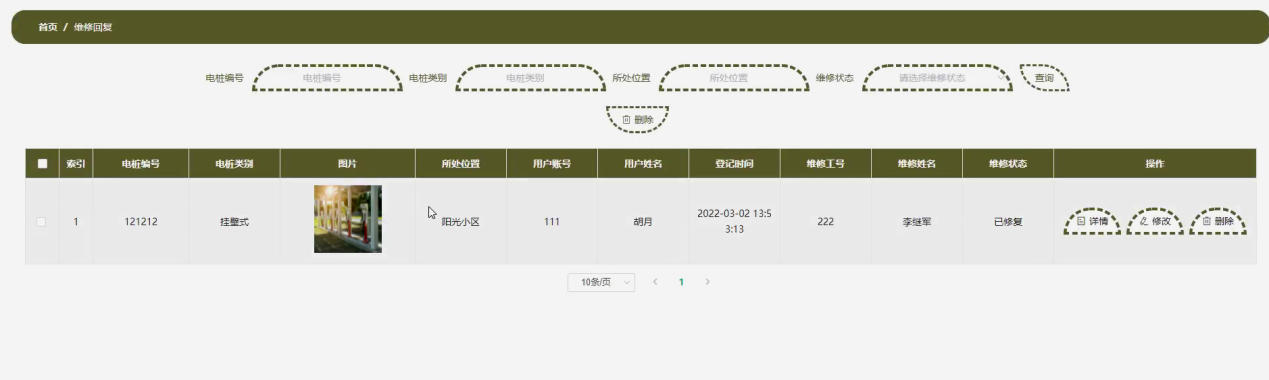The width and height of the screenshot is (1269, 380).
Task: Focus the 所处位置 search input
Action: tap(734, 78)
